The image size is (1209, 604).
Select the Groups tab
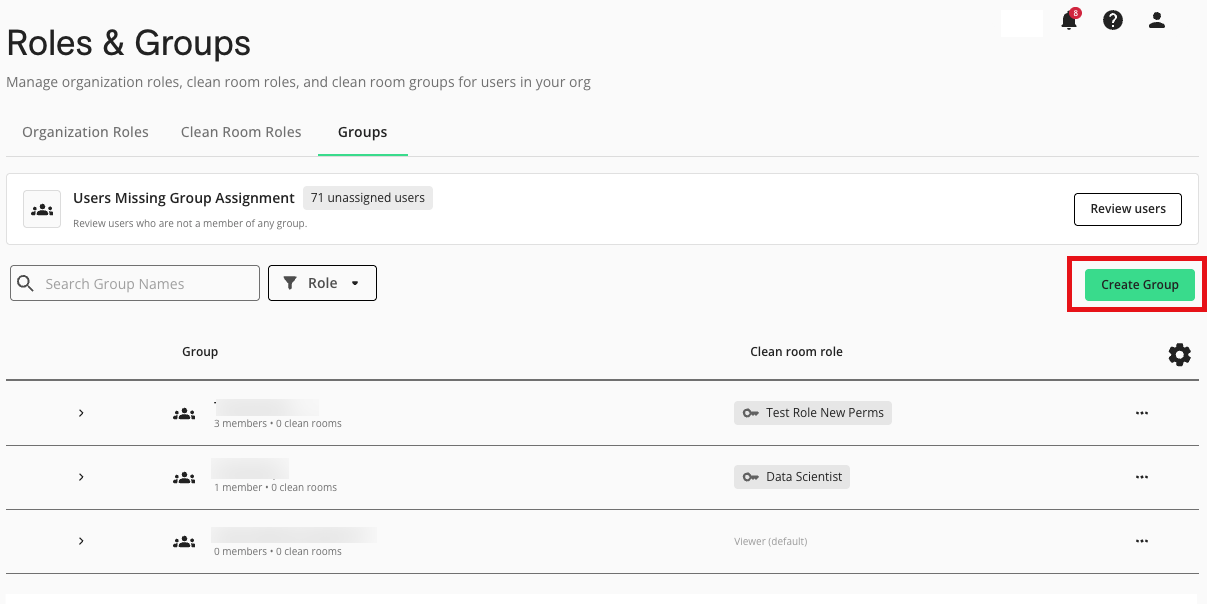[362, 132]
